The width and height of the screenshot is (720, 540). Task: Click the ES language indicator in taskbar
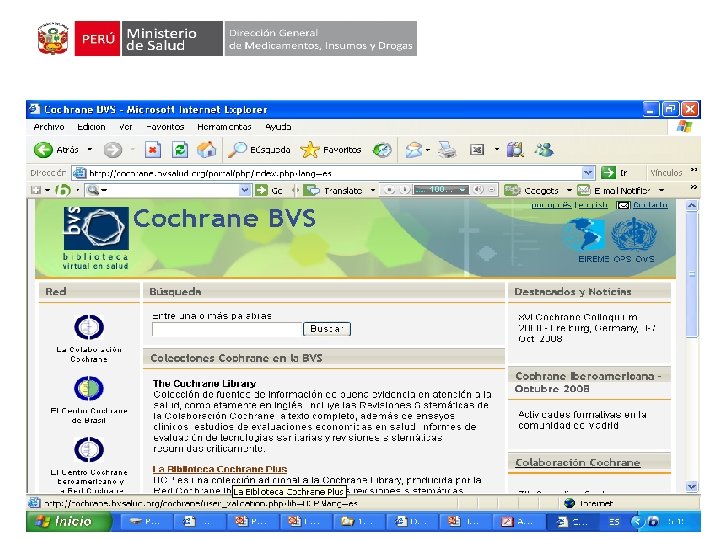pyautogui.click(x=613, y=522)
